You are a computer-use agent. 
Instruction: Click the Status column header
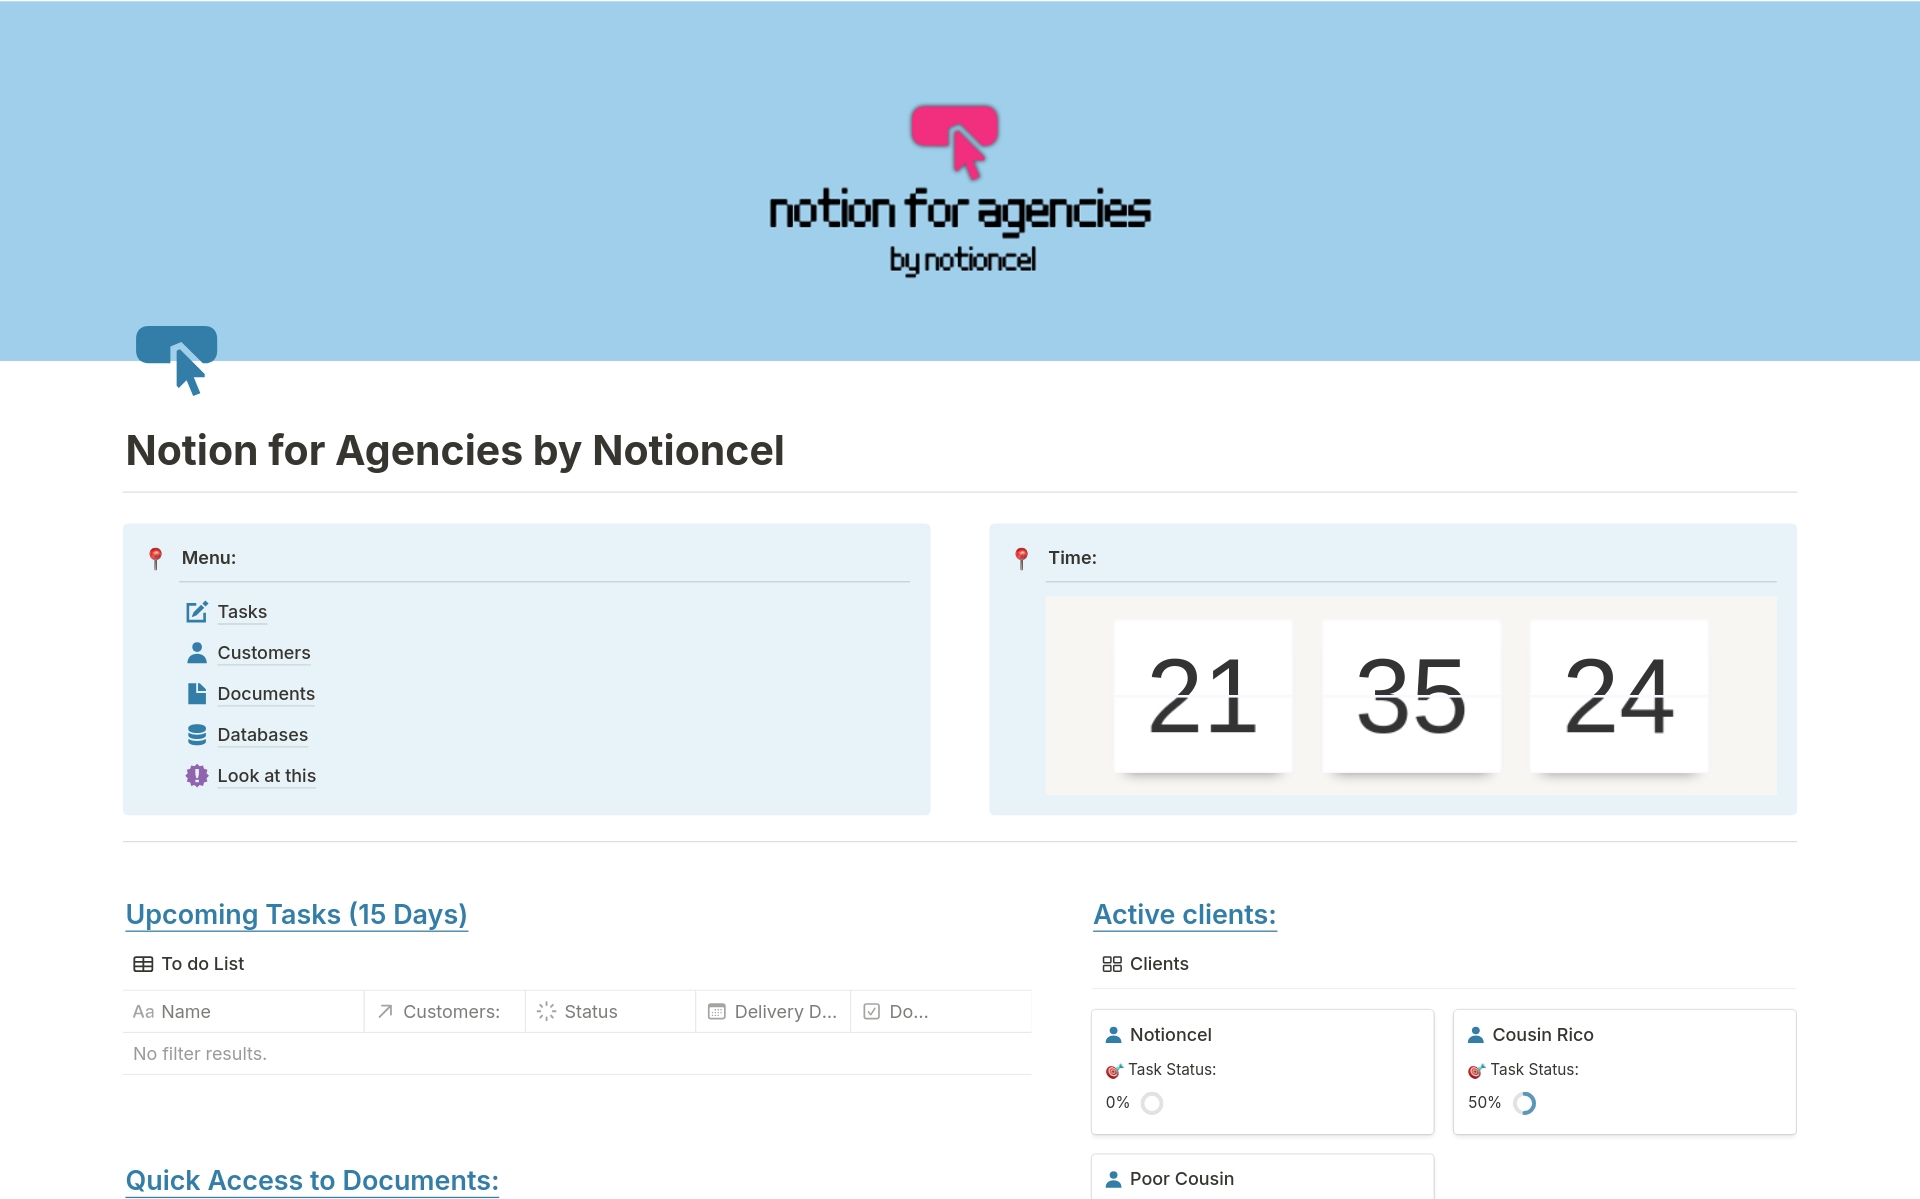coord(590,1012)
